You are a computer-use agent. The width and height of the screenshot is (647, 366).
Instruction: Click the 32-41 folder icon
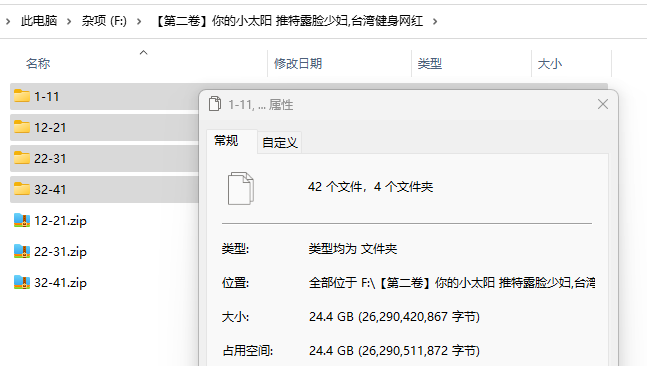(x=22, y=189)
